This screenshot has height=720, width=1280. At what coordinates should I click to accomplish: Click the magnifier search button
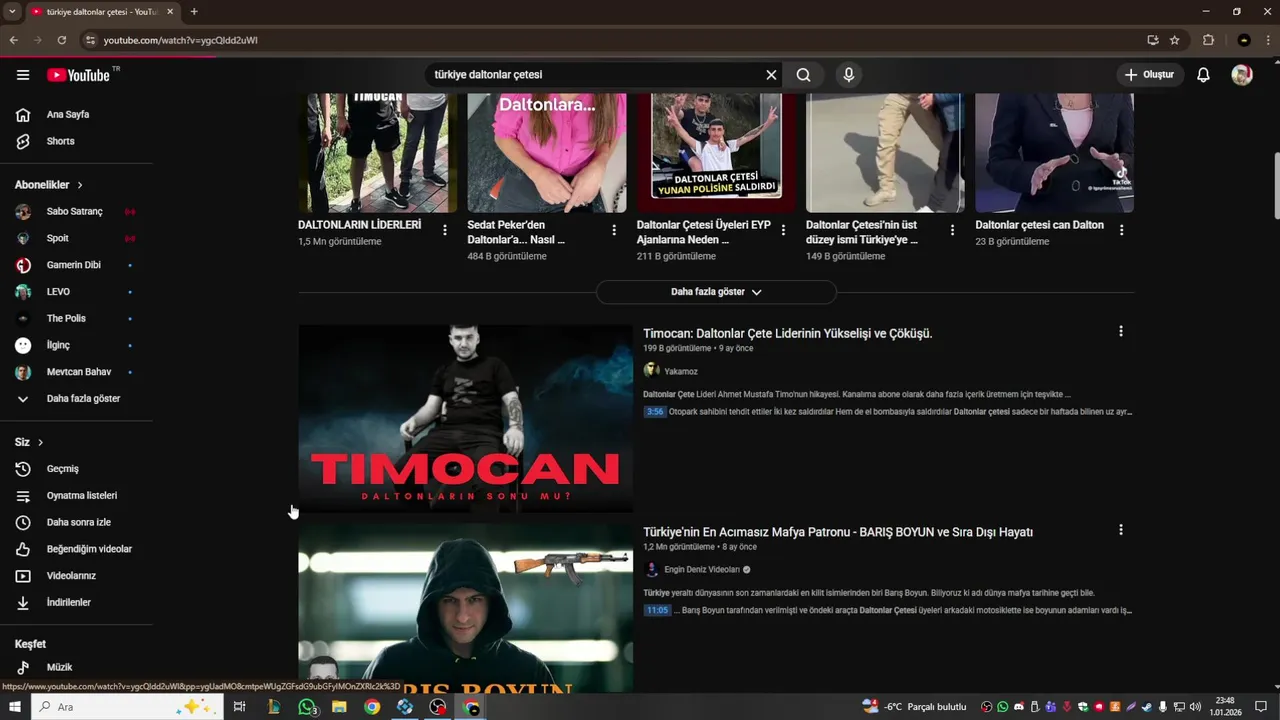(x=803, y=75)
